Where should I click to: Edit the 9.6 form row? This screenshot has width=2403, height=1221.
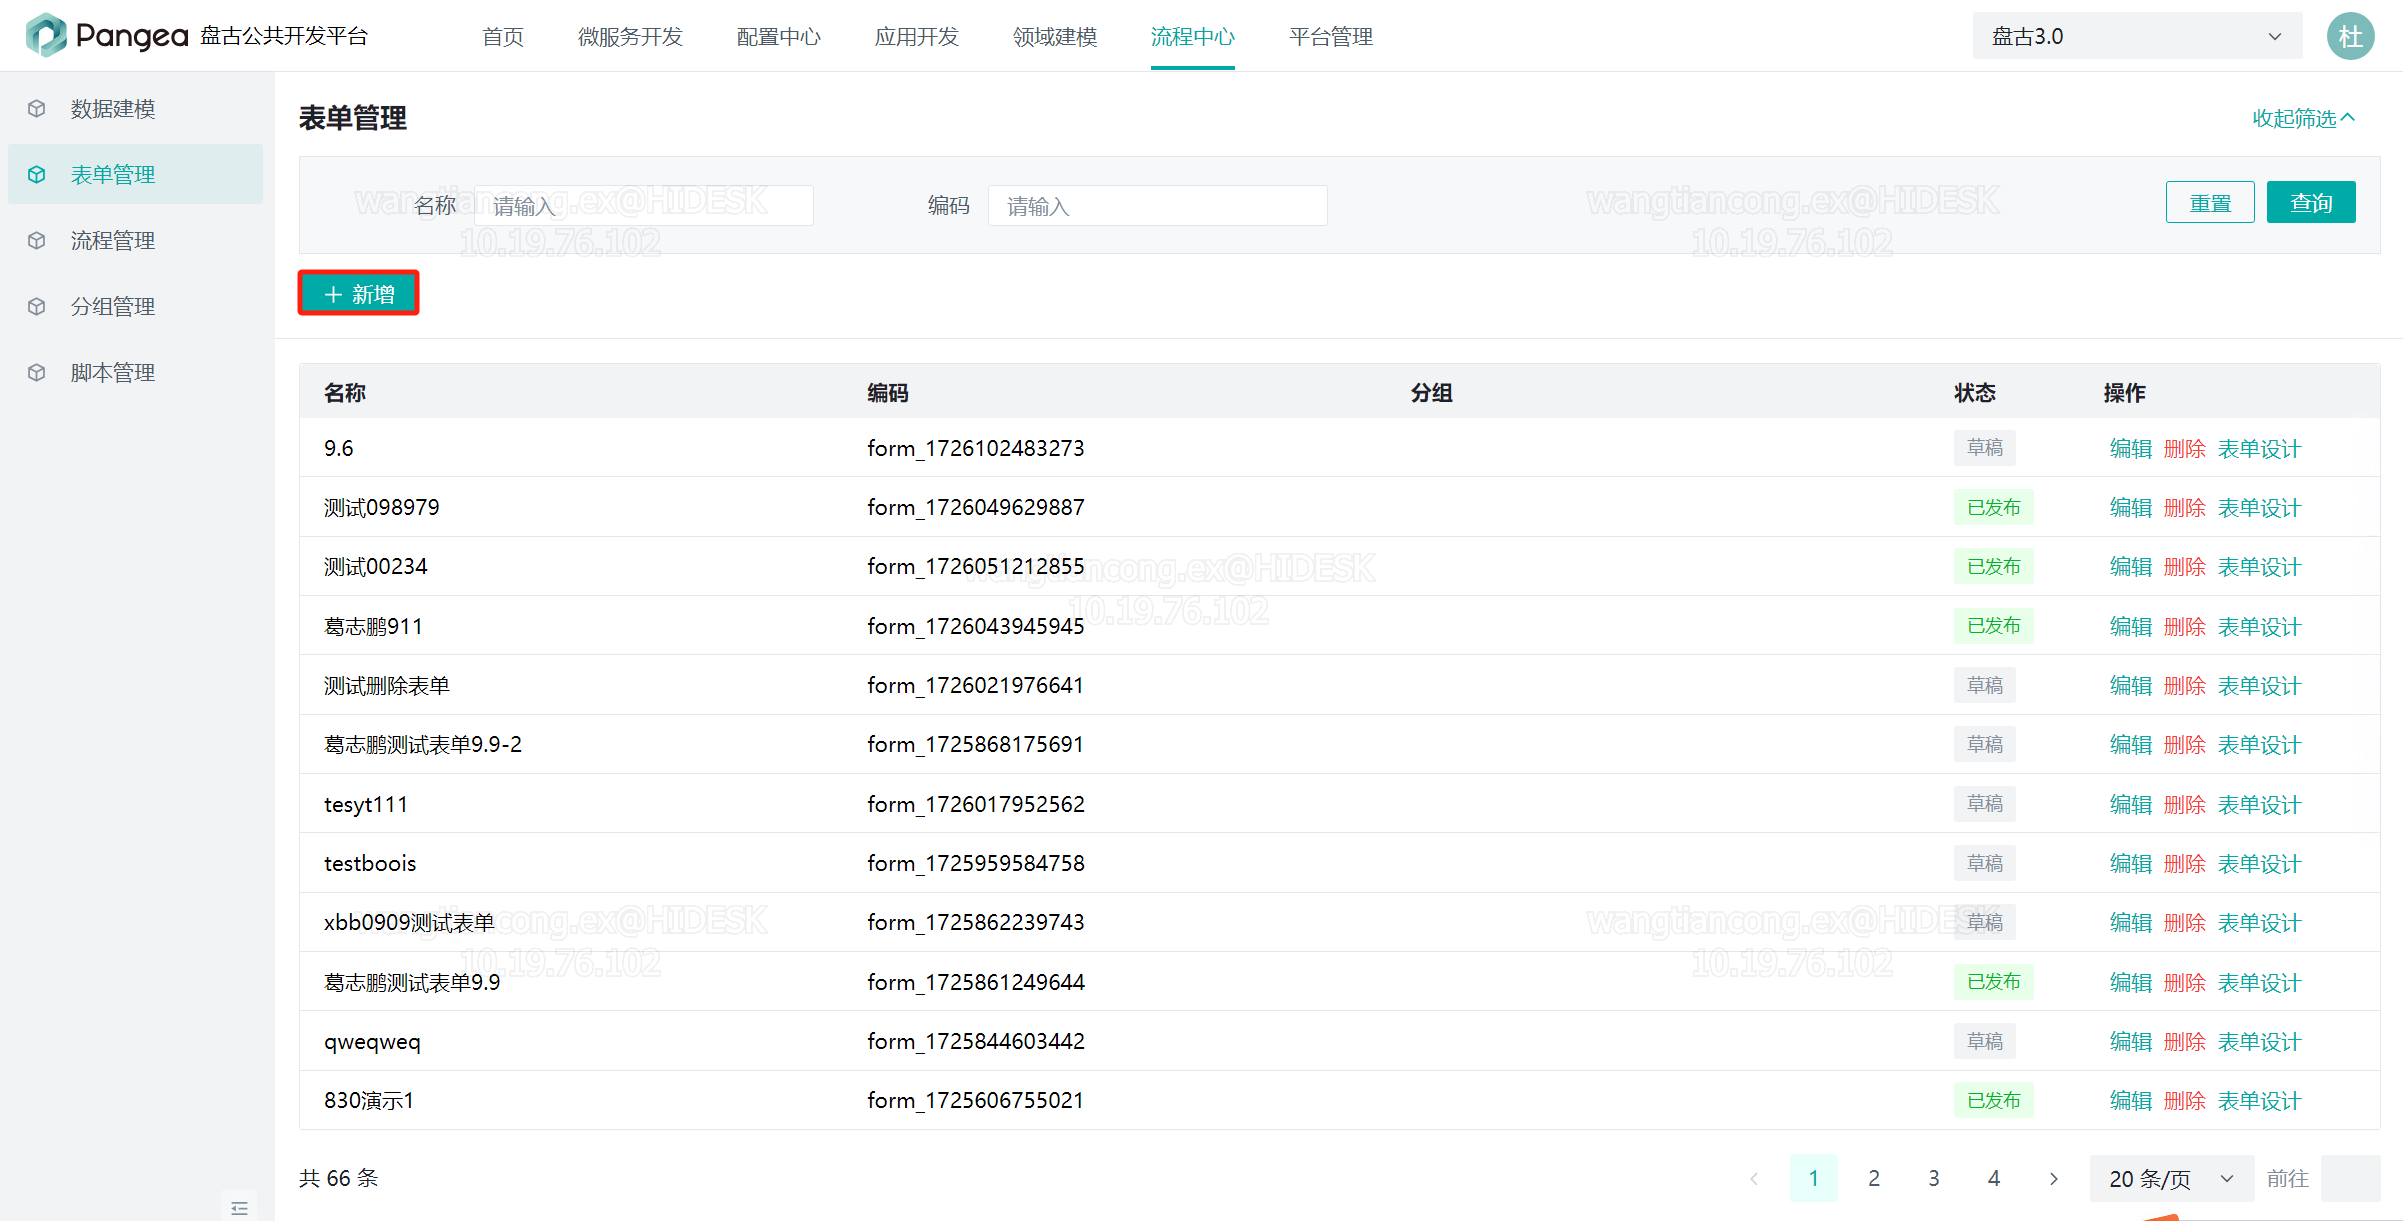coord(2130,449)
